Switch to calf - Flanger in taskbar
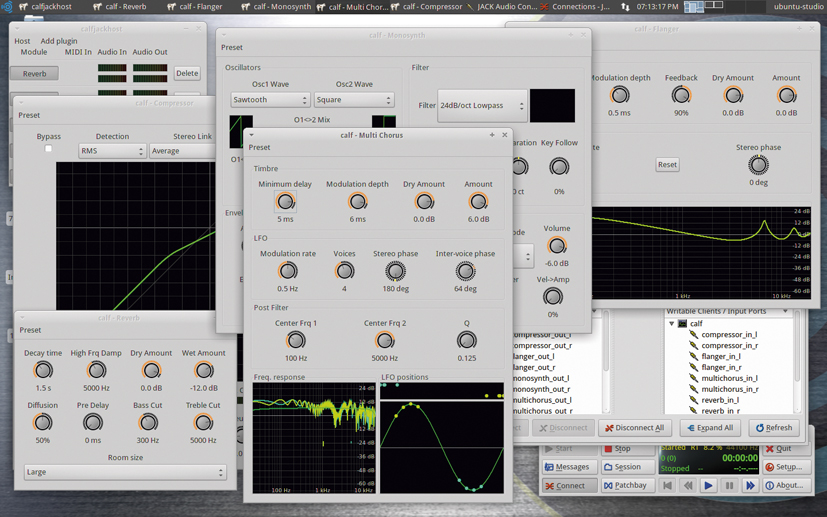Screen dimensions: 827x517 click(195, 7)
